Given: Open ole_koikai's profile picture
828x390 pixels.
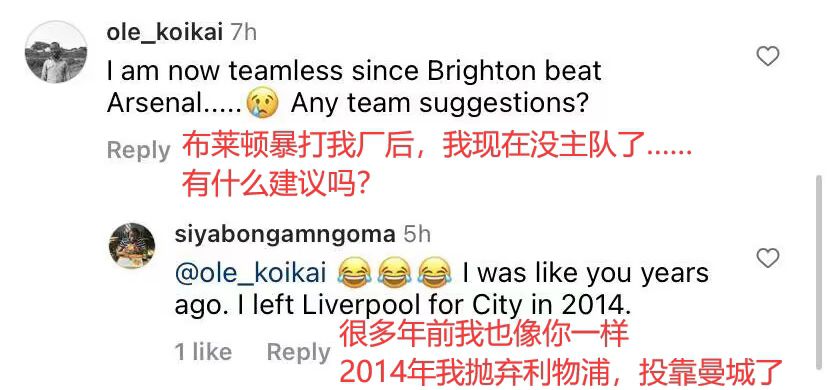Looking at the screenshot, I should coord(56,52).
